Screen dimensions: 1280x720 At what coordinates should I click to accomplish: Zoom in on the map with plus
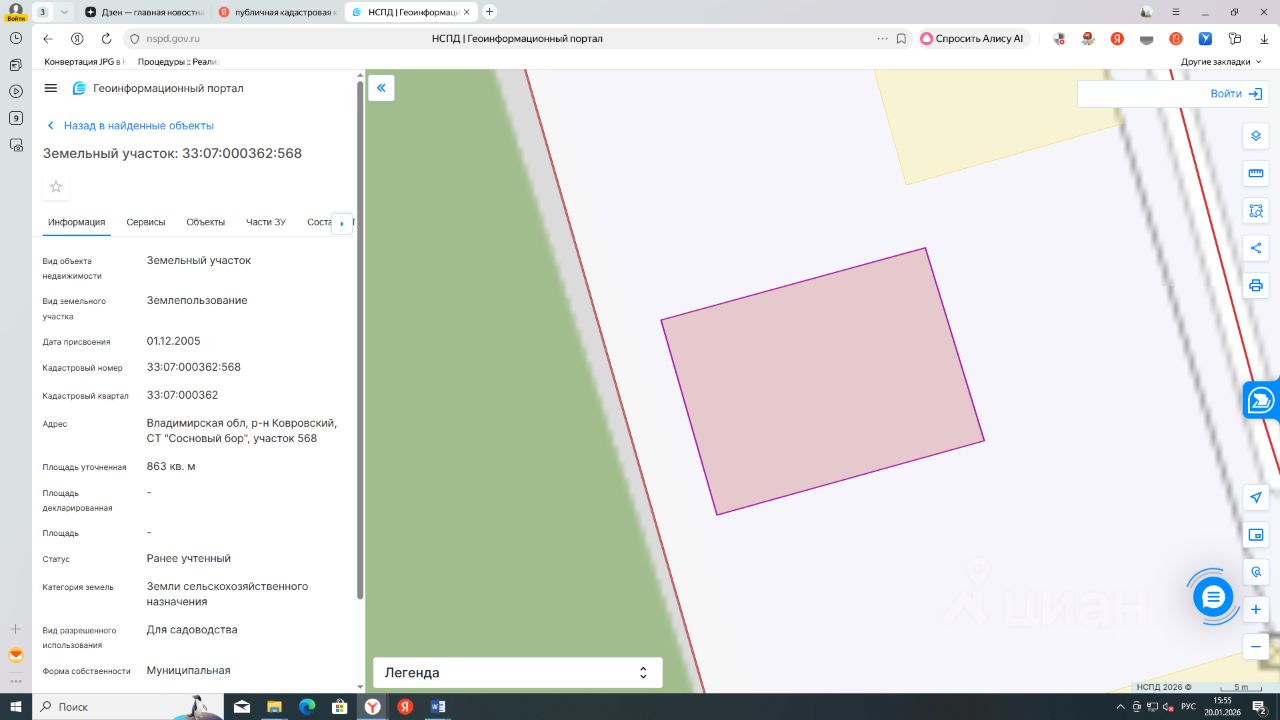click(x=1256, y=609)
